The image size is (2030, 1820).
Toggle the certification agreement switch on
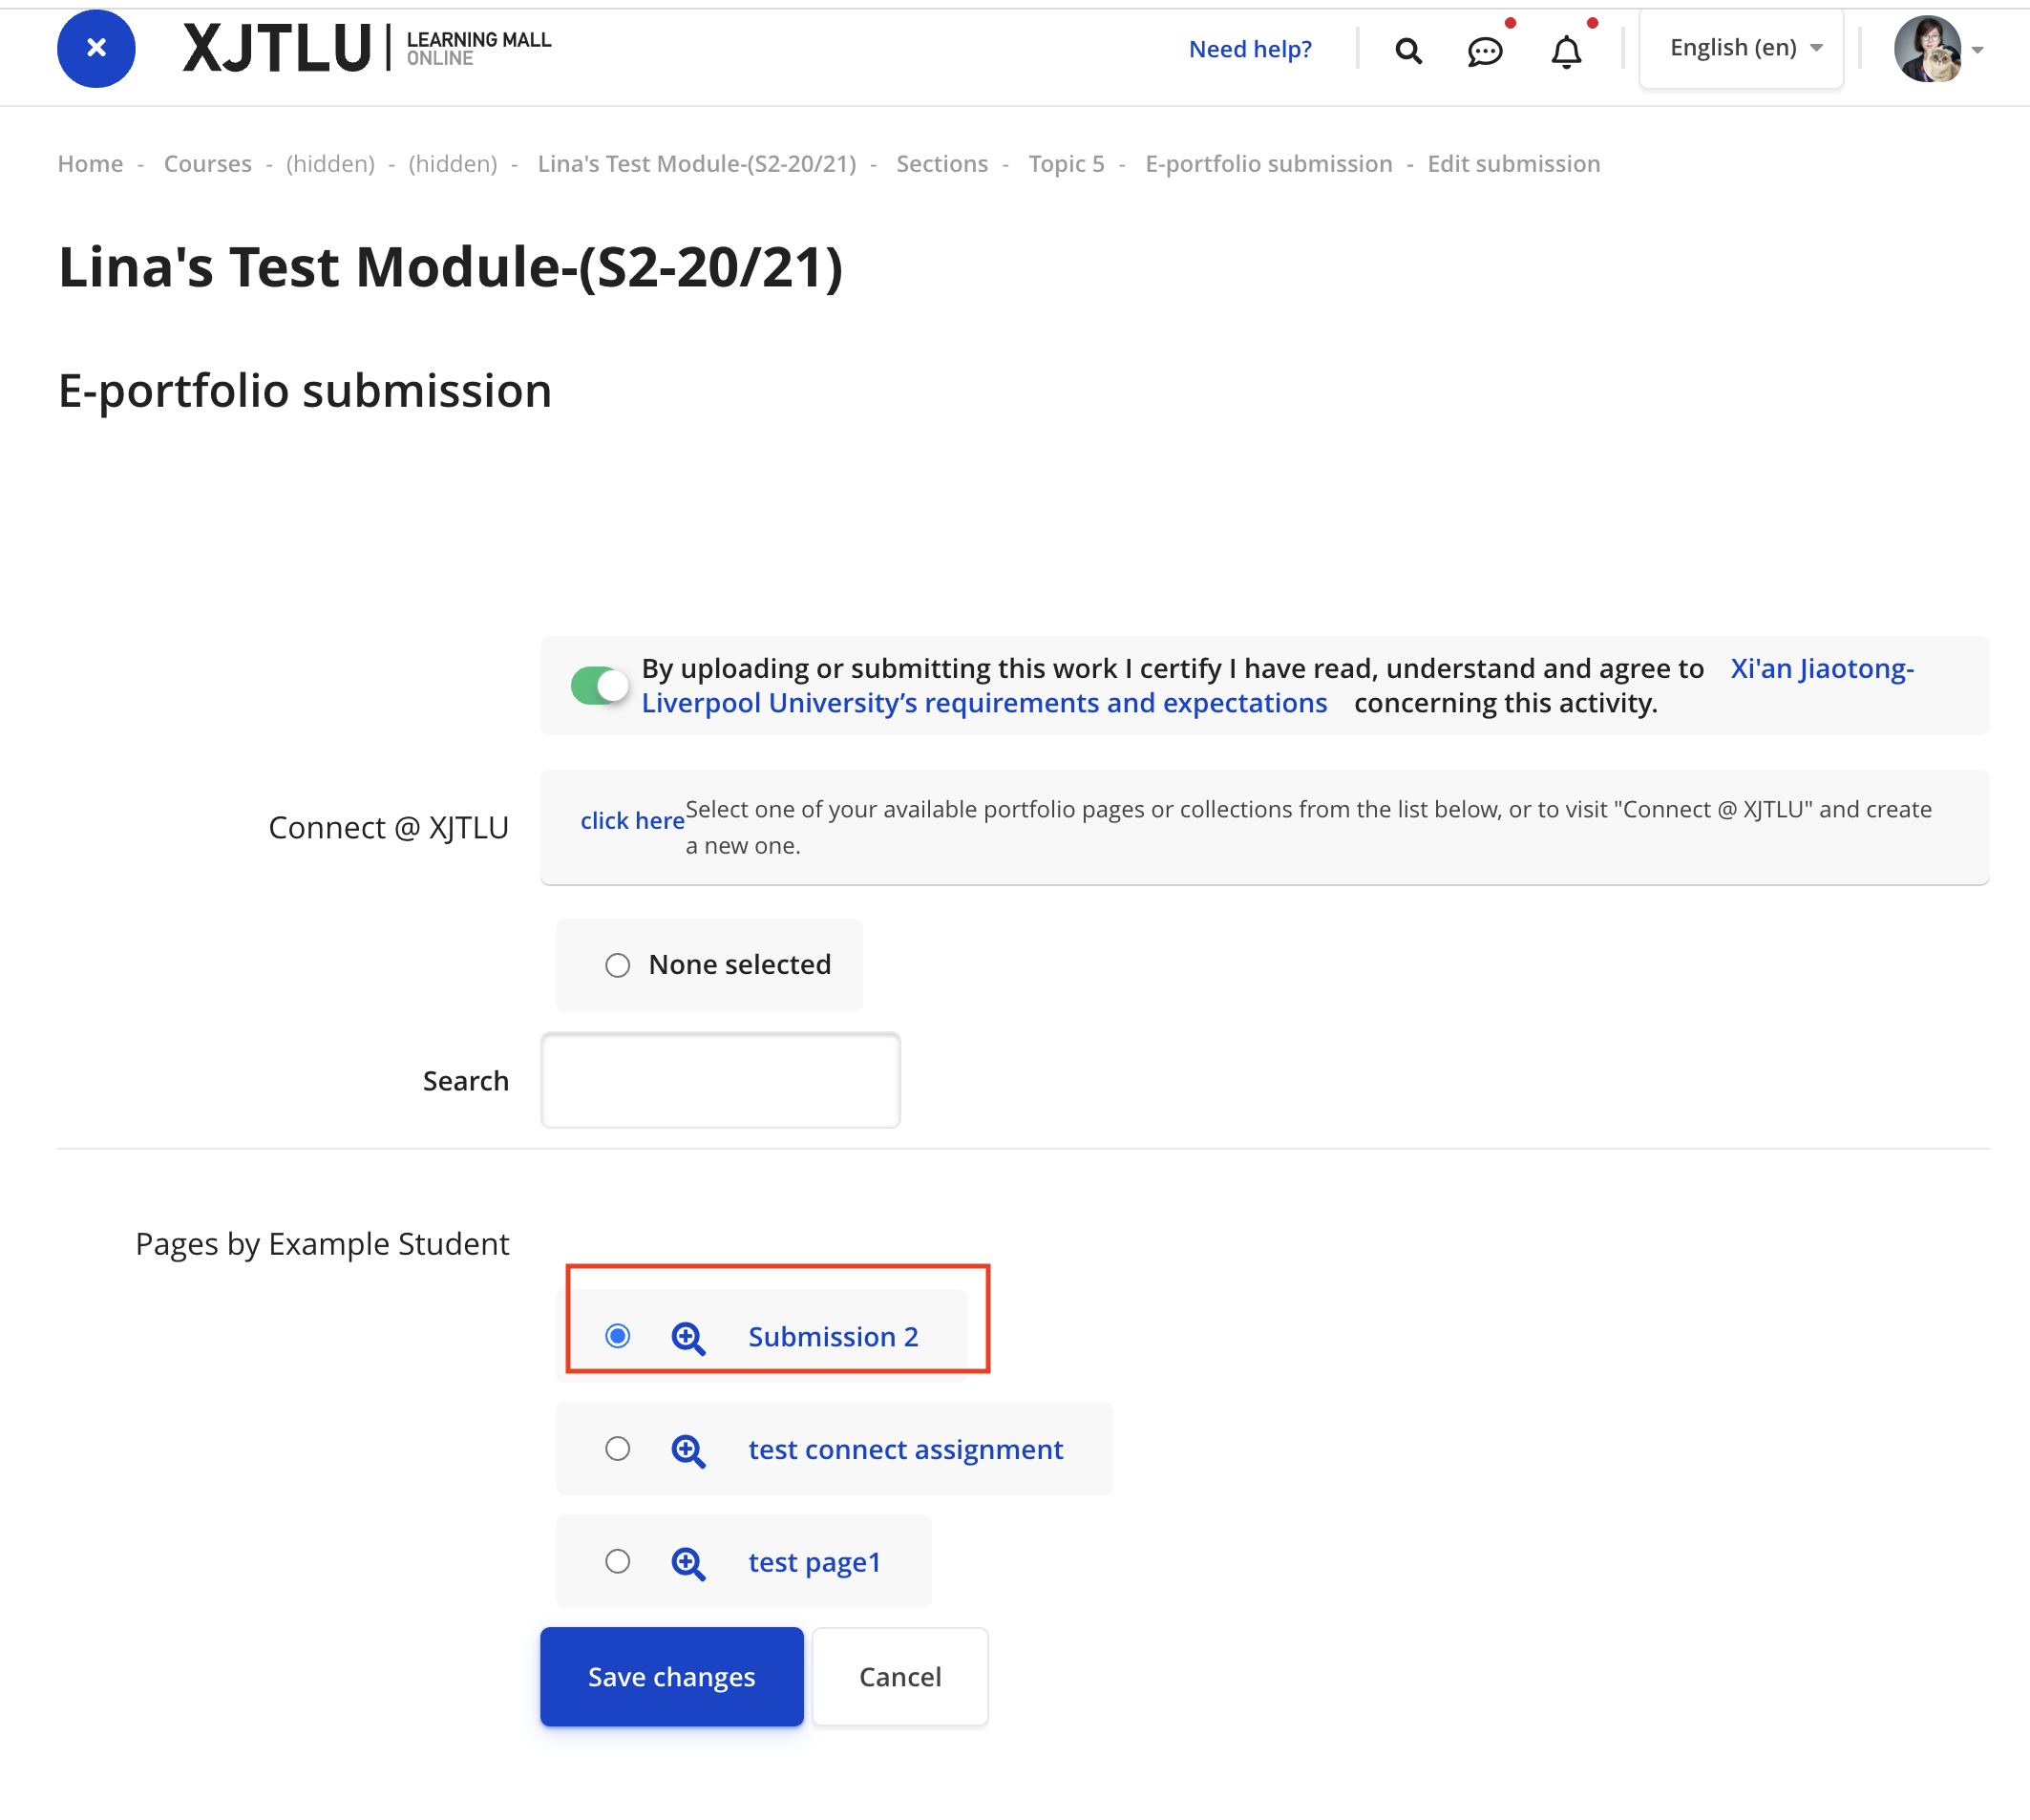[597, 686]
